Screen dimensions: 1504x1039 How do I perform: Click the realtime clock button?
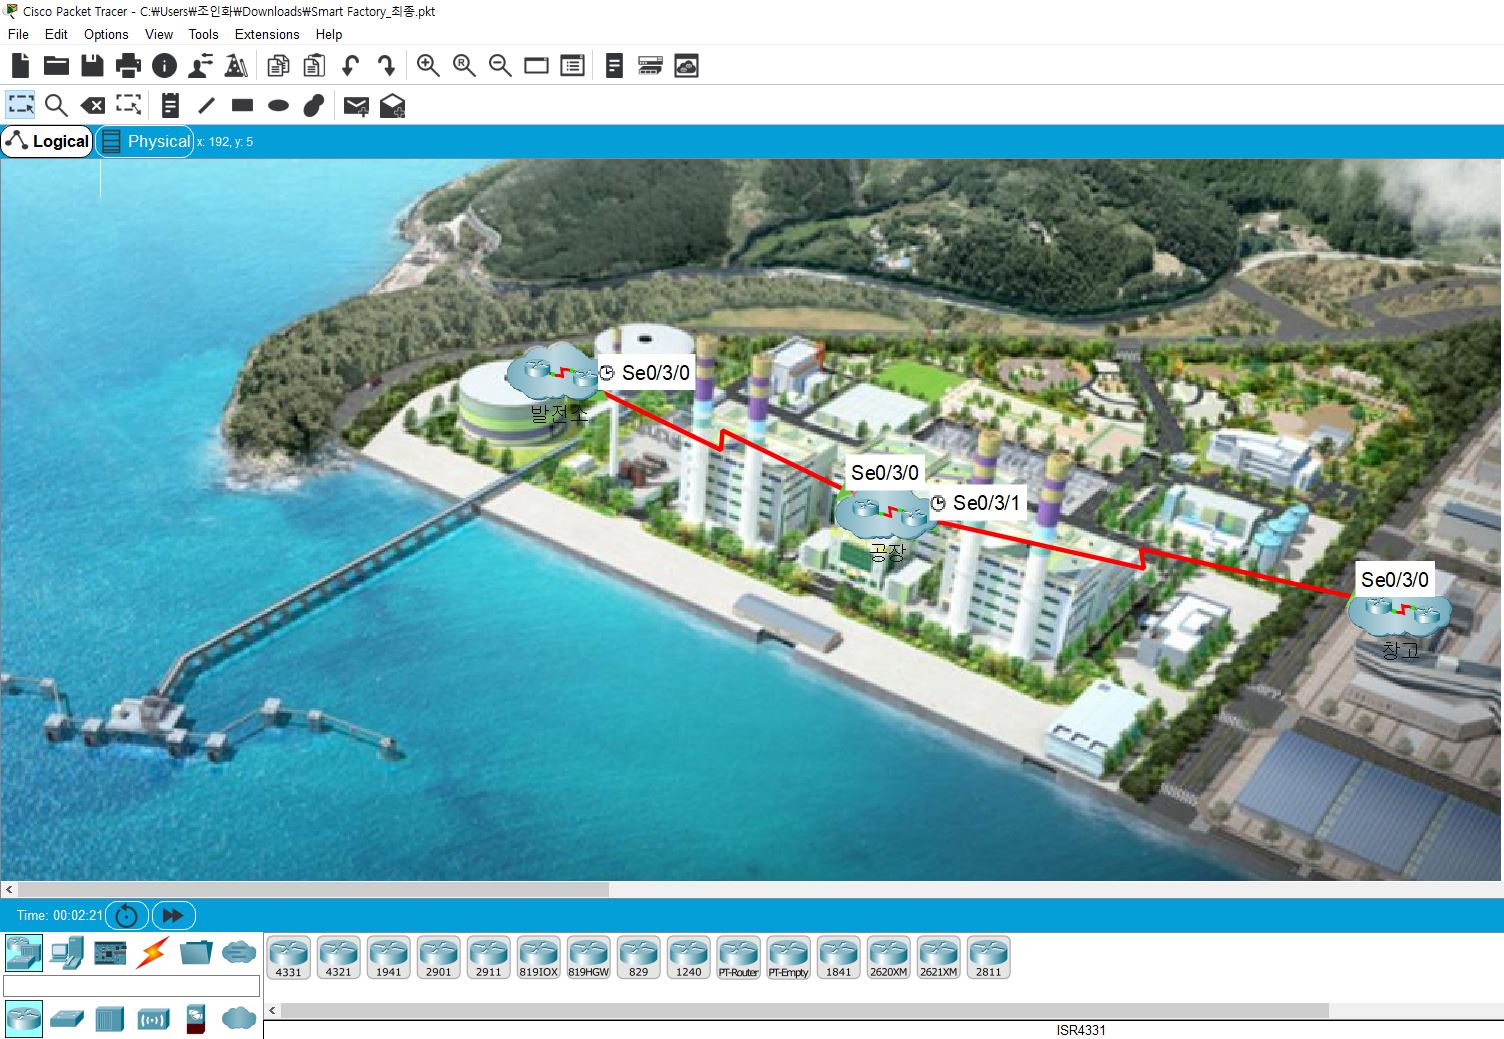pyautogui.click(x=127, y=915)
